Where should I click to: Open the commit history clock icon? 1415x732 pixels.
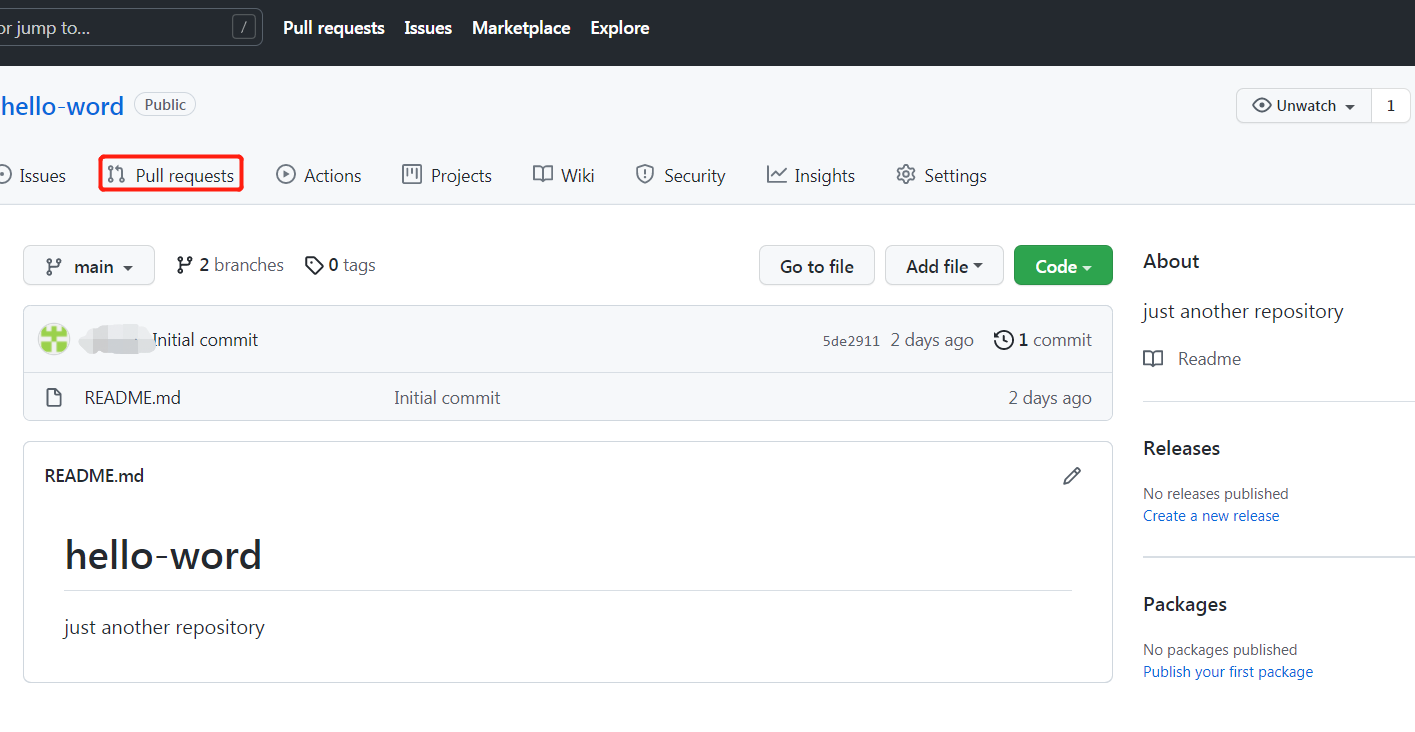pyautogui.click(x=1005, y=339)
